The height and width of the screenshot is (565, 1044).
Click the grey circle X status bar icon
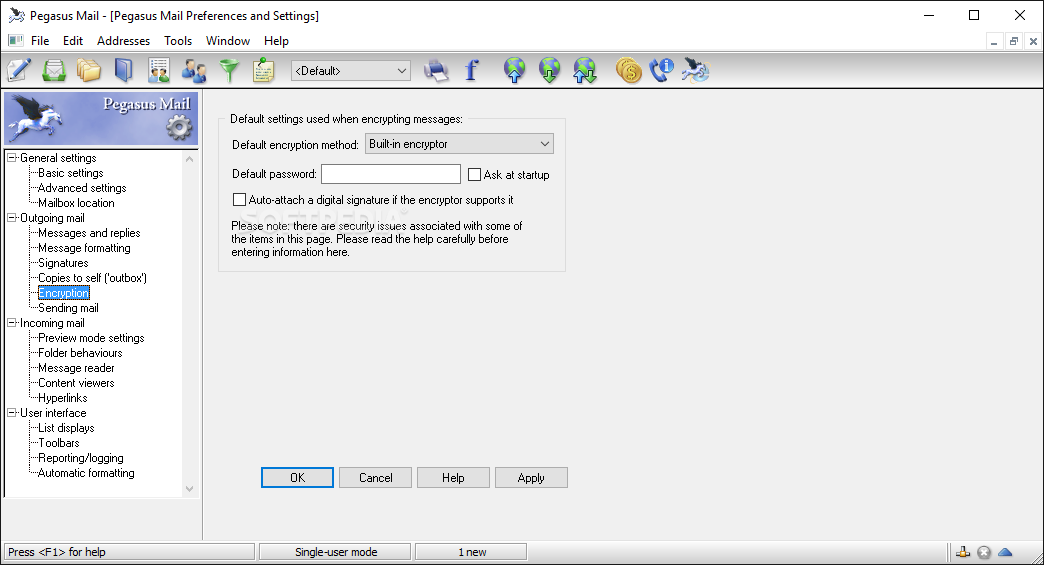984,552
